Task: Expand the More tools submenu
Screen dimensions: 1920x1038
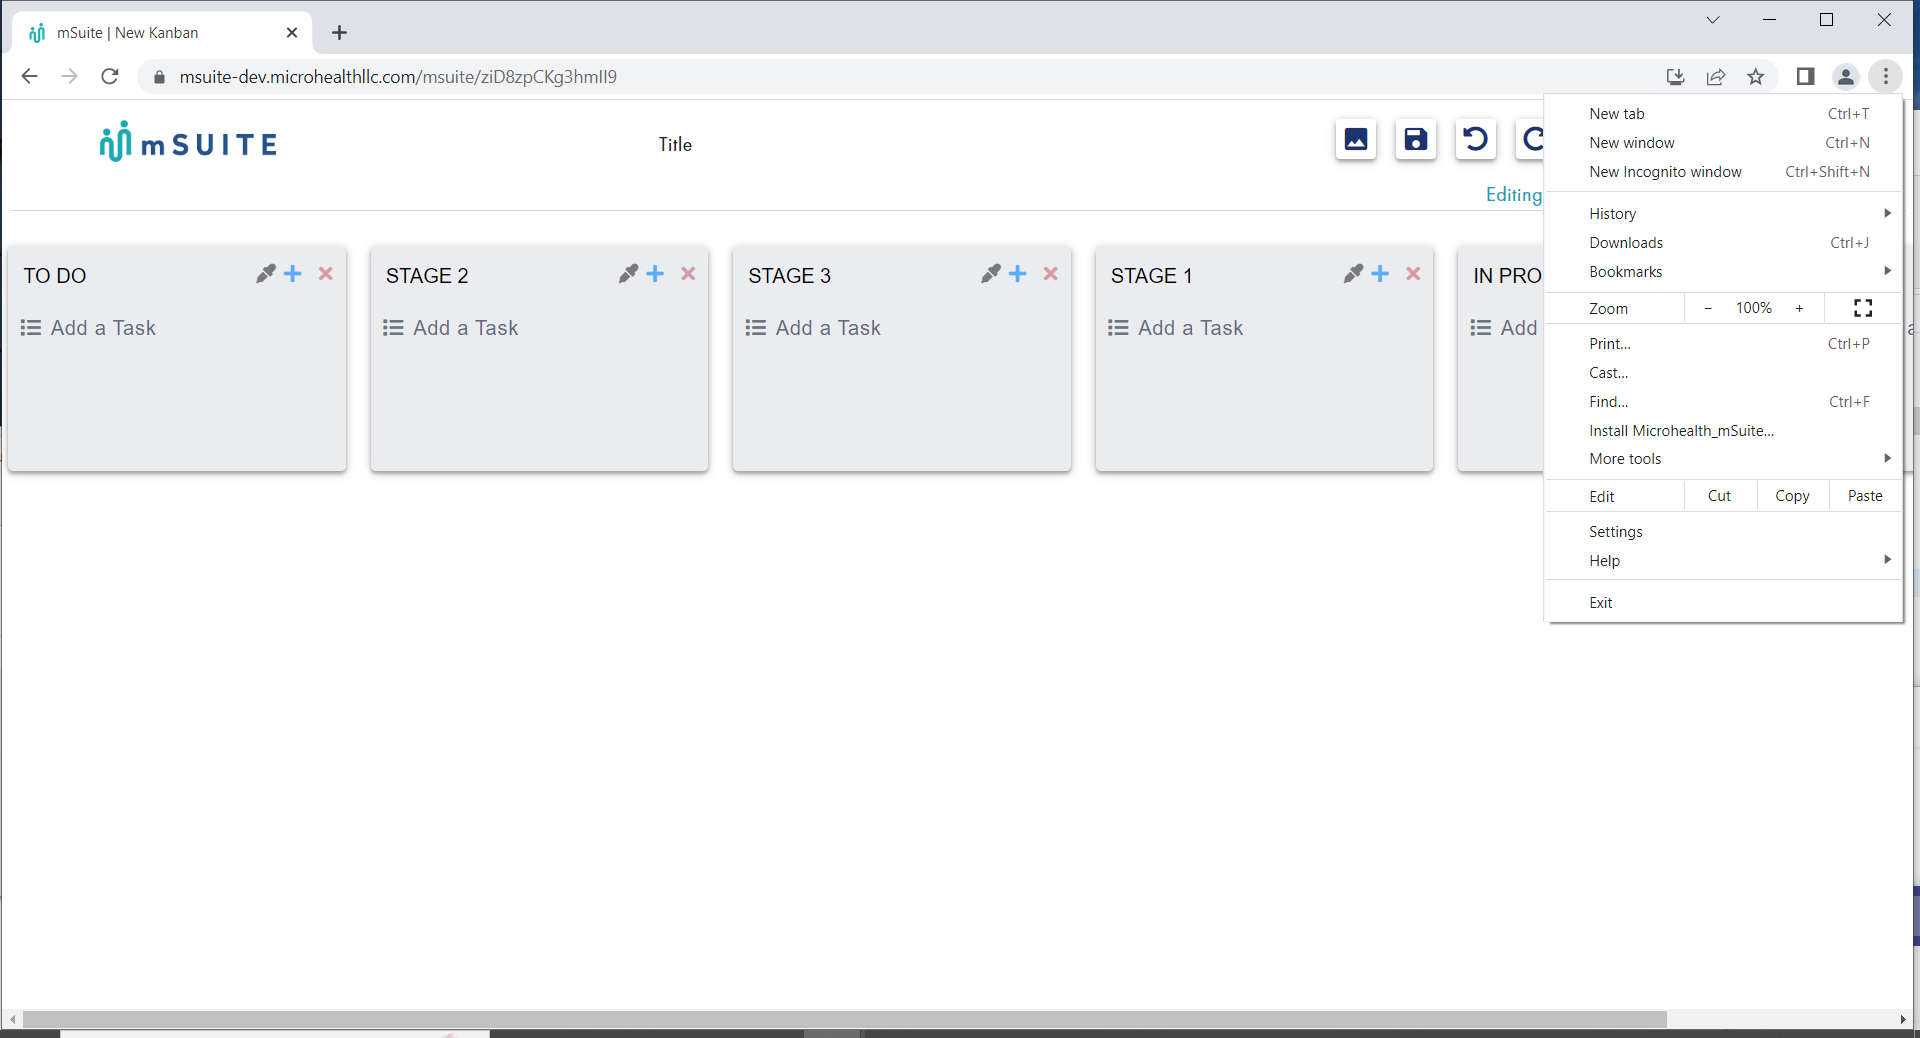Action: 1625,458
